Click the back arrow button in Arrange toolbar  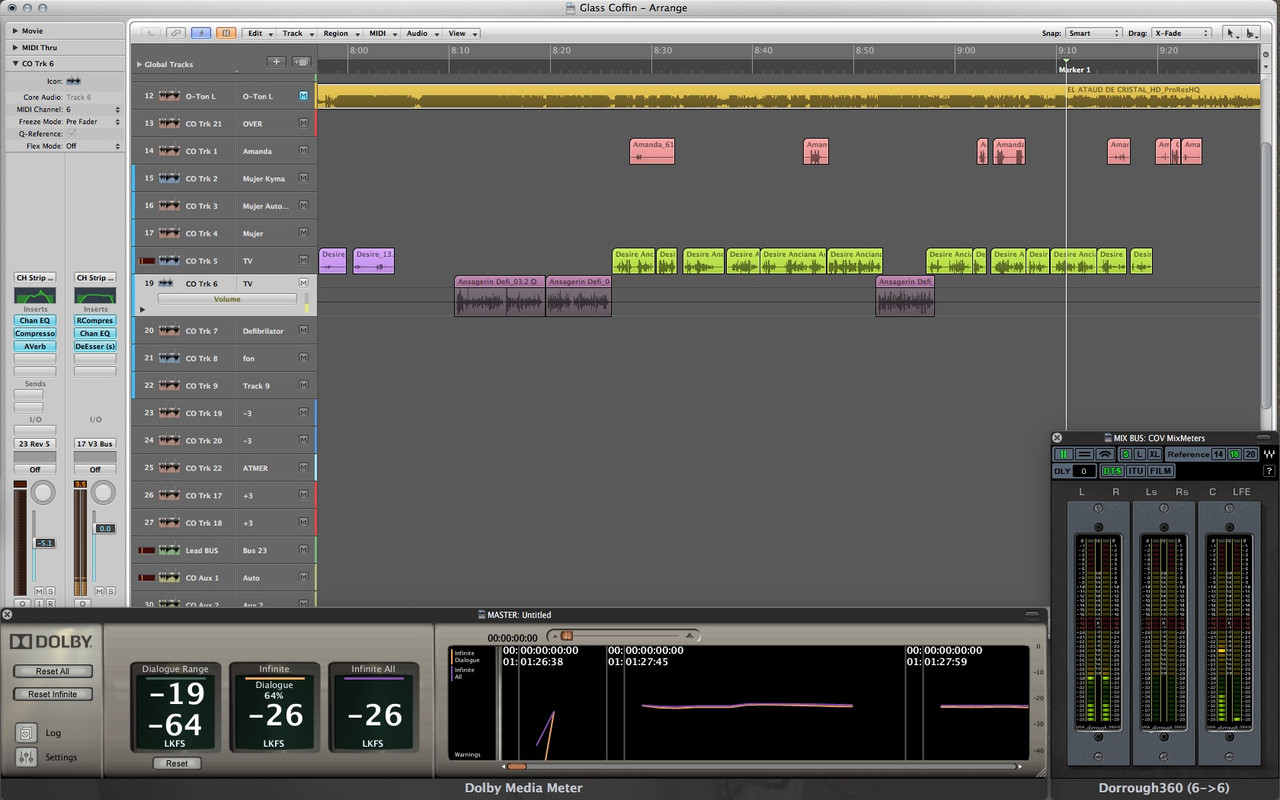point(150,33)
